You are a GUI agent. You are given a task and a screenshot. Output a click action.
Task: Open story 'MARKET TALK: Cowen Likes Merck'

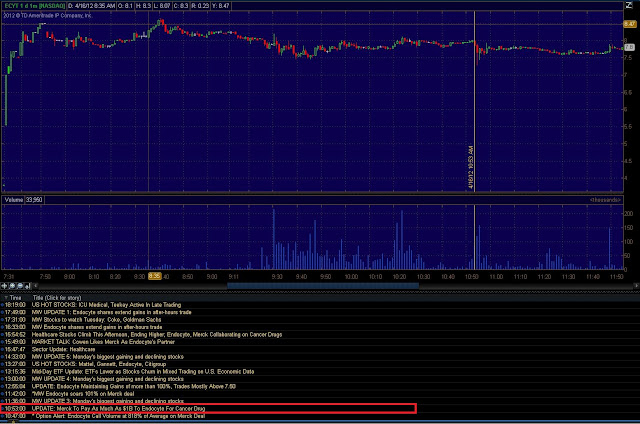(x=103, y=342)
